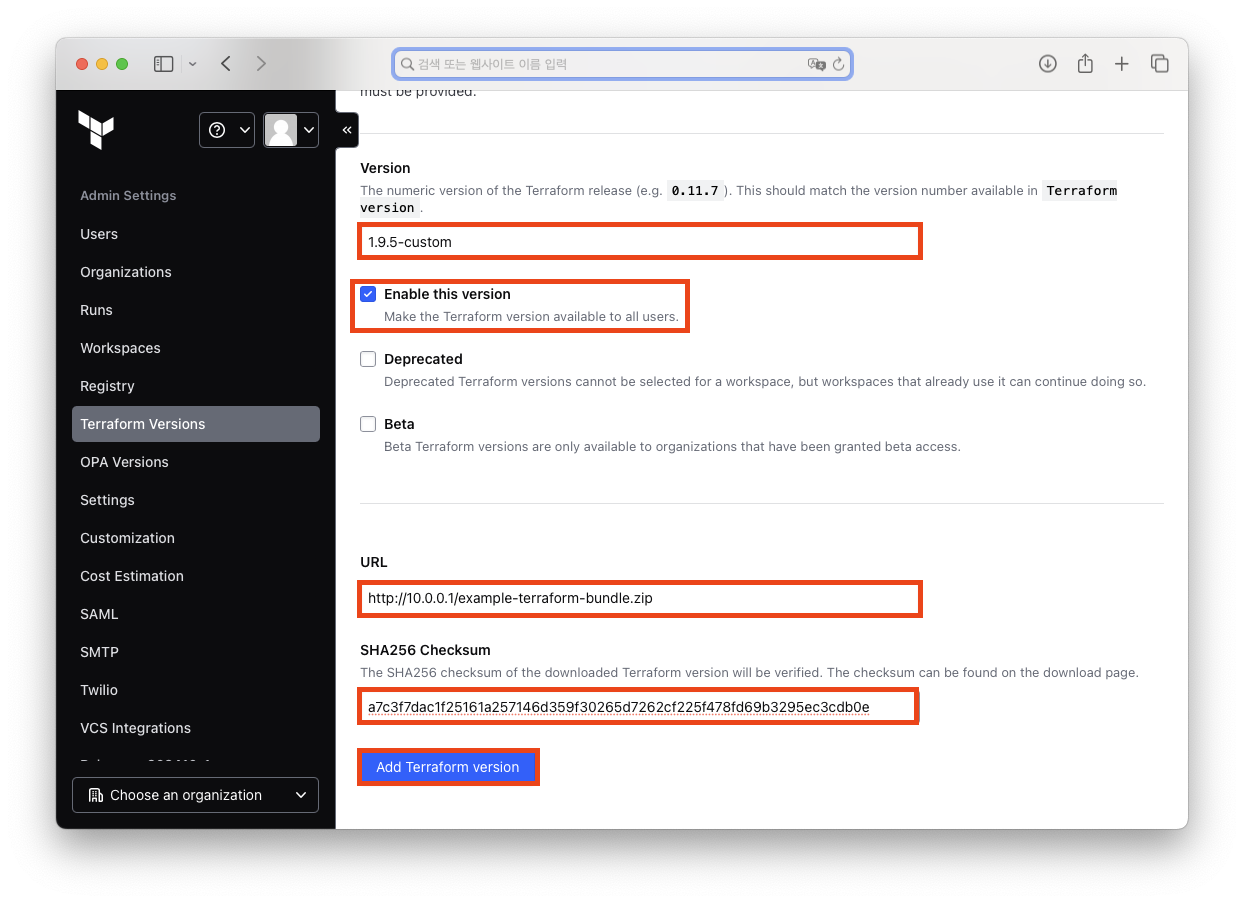Click Add Terraform version button

click(x=448, y=767)
